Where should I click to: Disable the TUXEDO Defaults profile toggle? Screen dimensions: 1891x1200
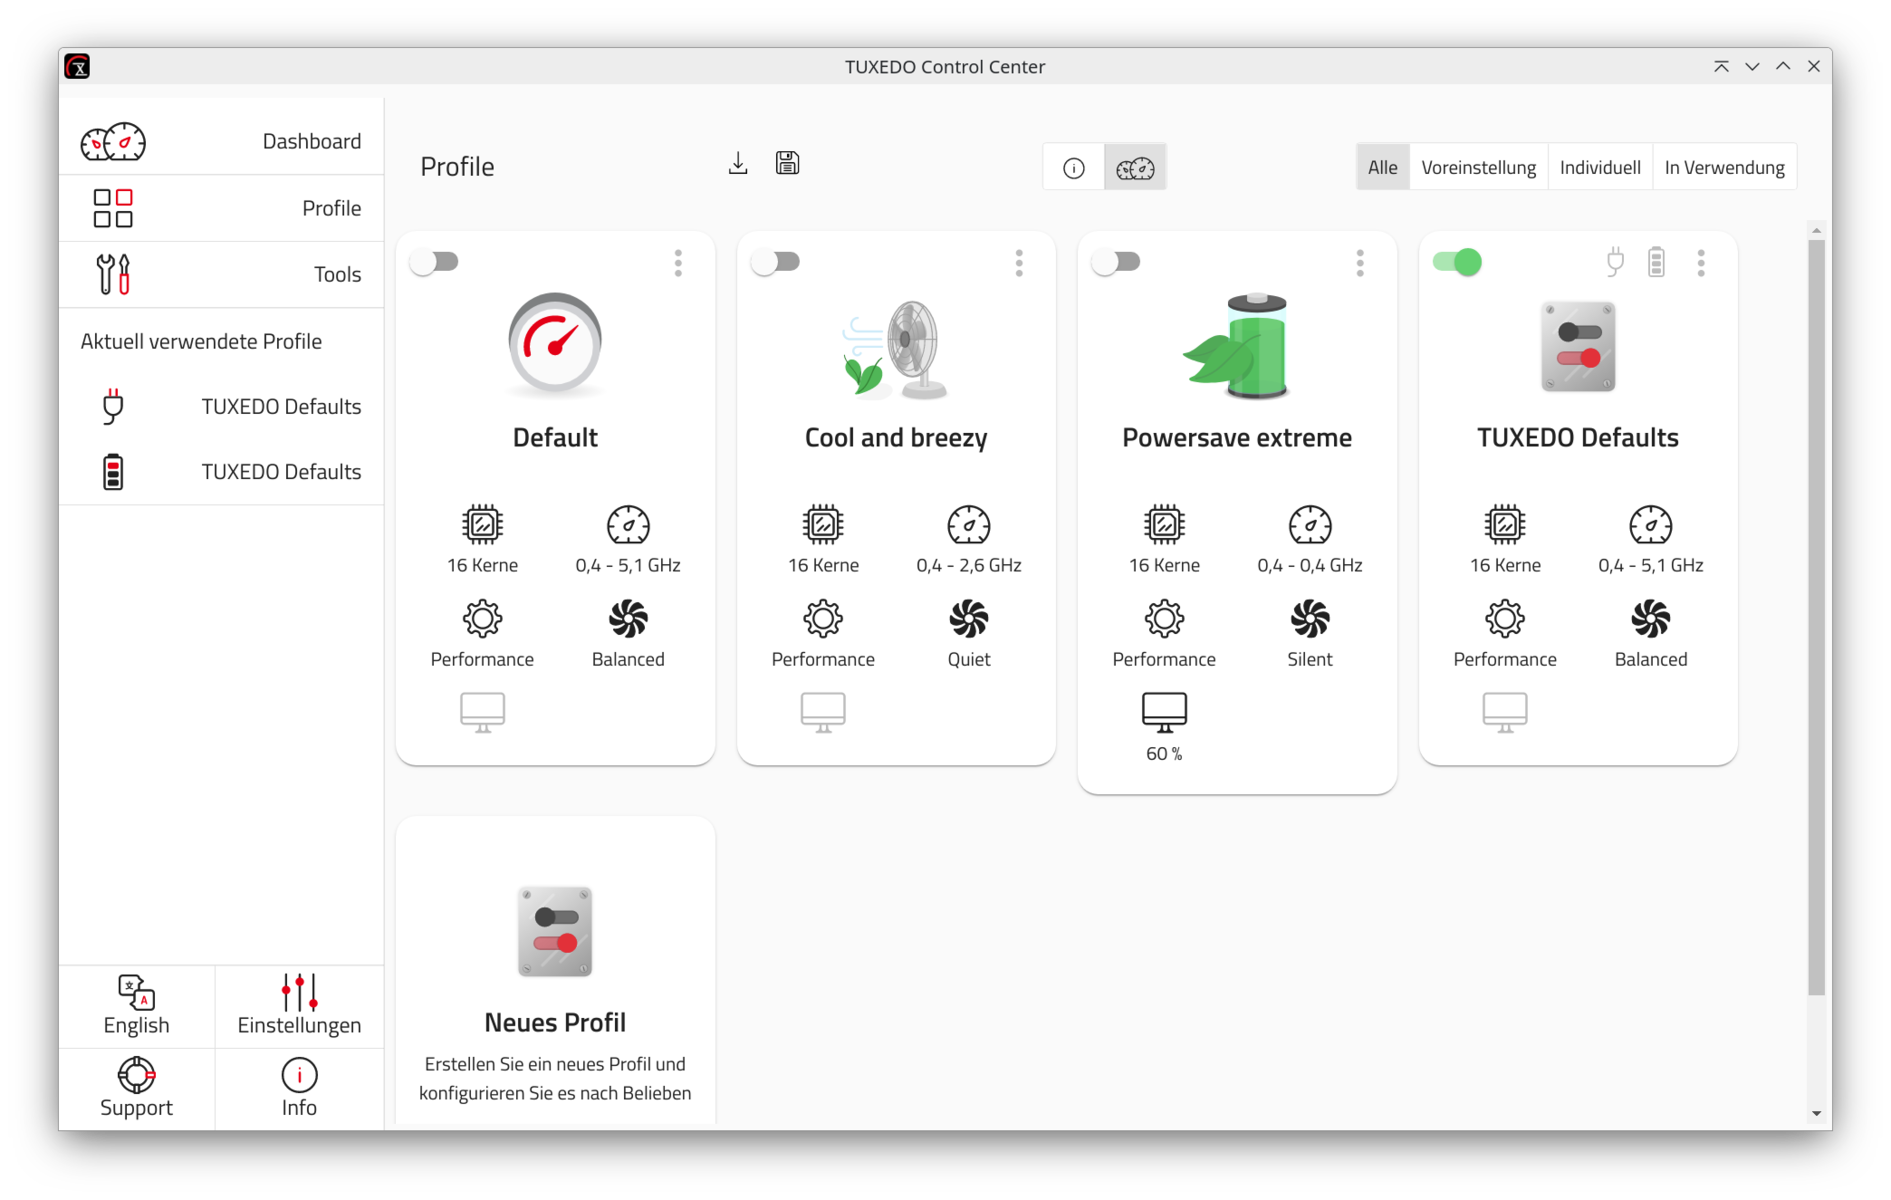1457,262
